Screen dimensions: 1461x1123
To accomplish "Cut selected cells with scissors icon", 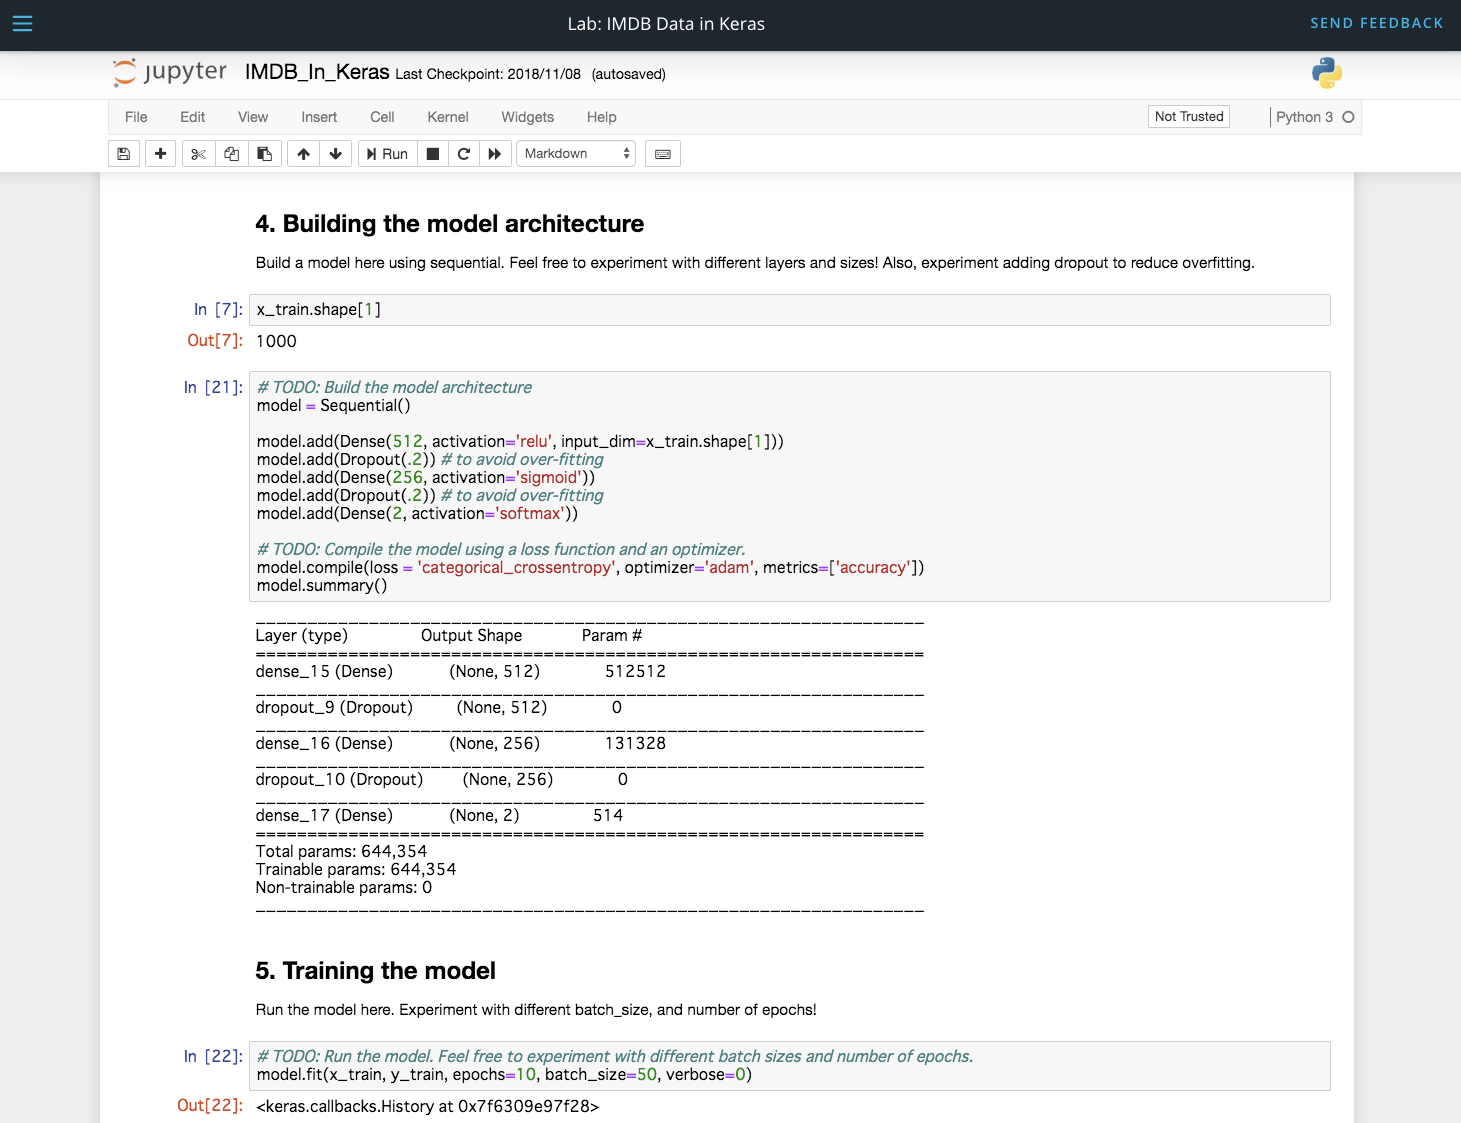I will (198, 154).
